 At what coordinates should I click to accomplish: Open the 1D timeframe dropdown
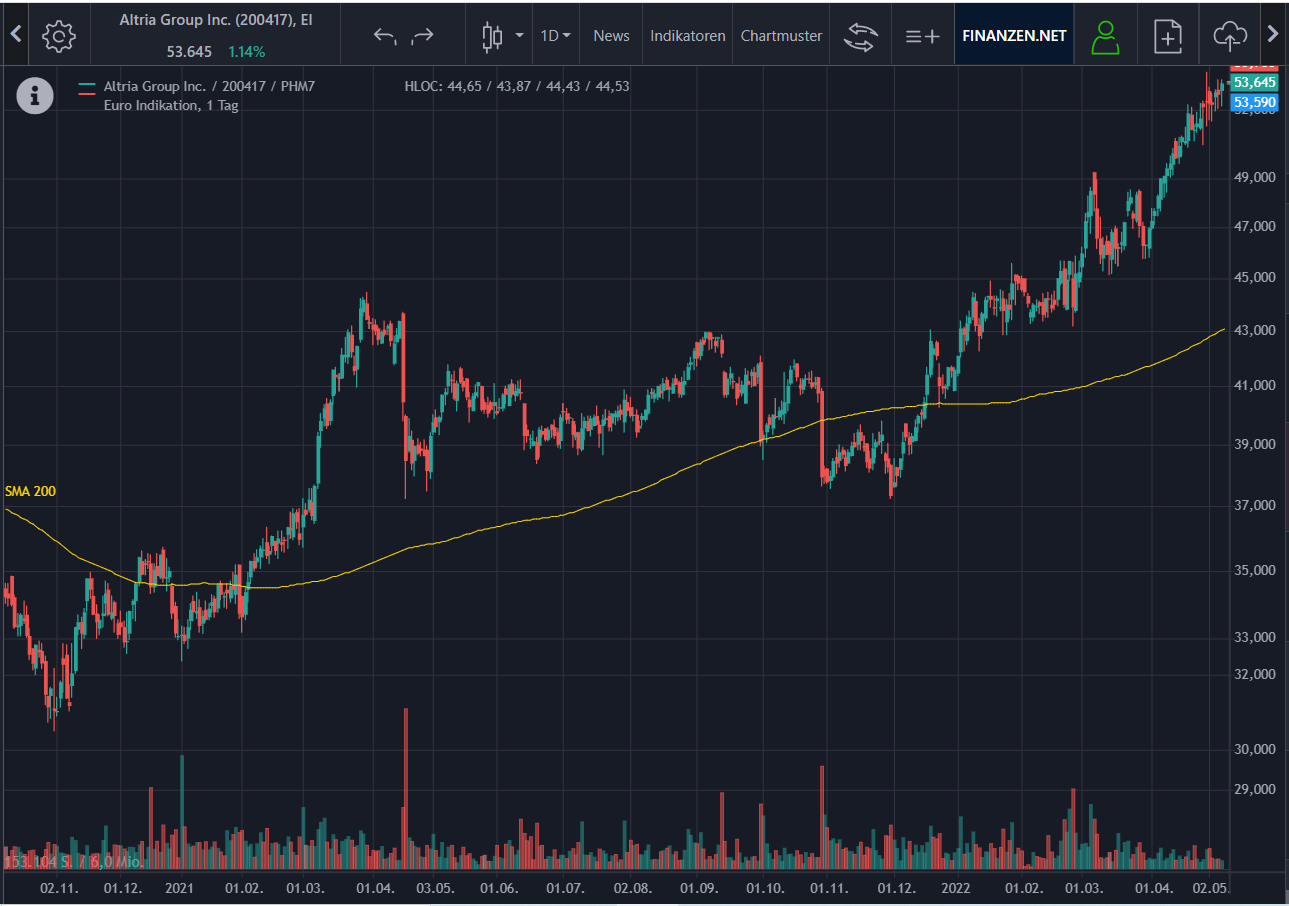coord(555,35)
